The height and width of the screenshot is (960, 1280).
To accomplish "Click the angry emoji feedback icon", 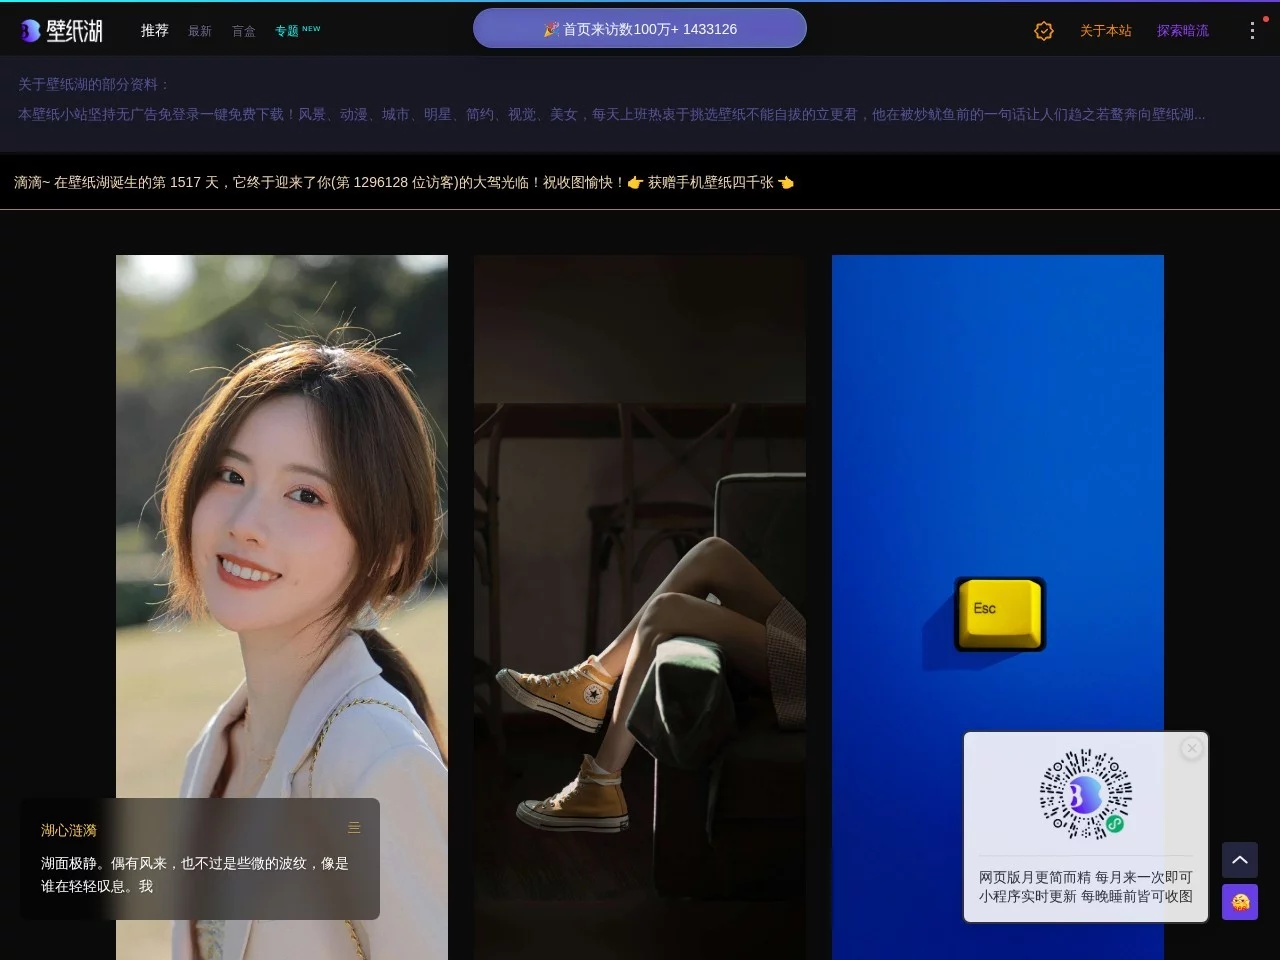I will (x=1239, y=902).
